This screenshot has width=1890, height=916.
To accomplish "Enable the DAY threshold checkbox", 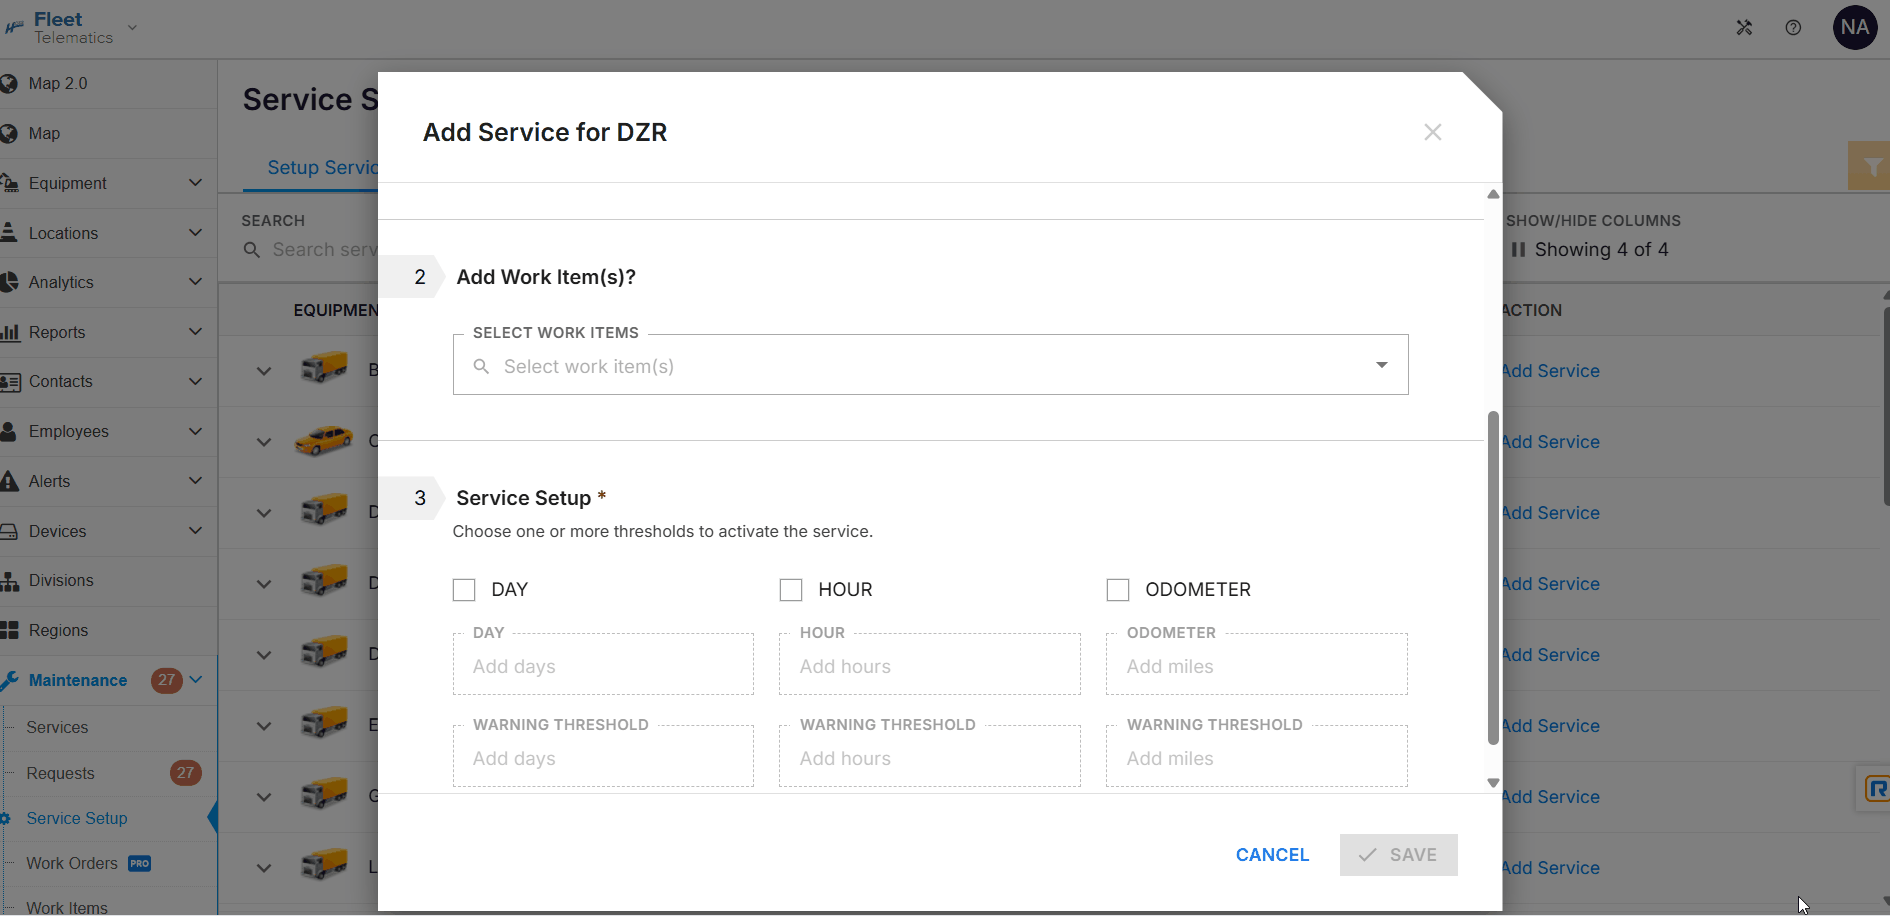I will pyautogui.click(x=464, y=590).
